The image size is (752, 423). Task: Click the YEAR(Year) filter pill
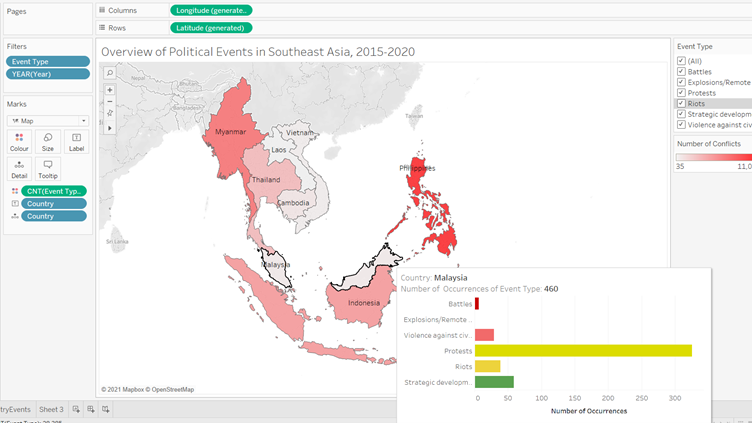47,74
